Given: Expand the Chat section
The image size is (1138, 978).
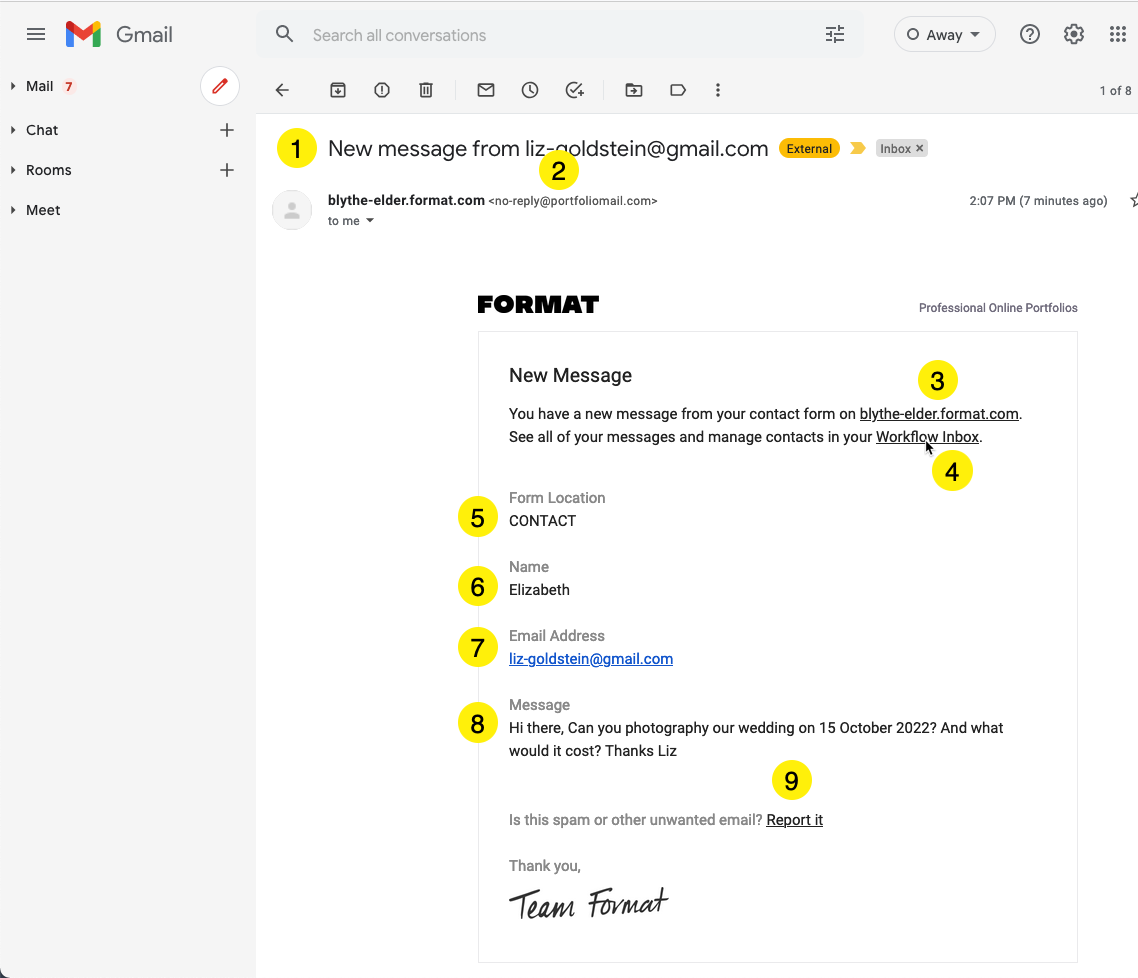Looking at the screenshot, I should tap(13, 130).
